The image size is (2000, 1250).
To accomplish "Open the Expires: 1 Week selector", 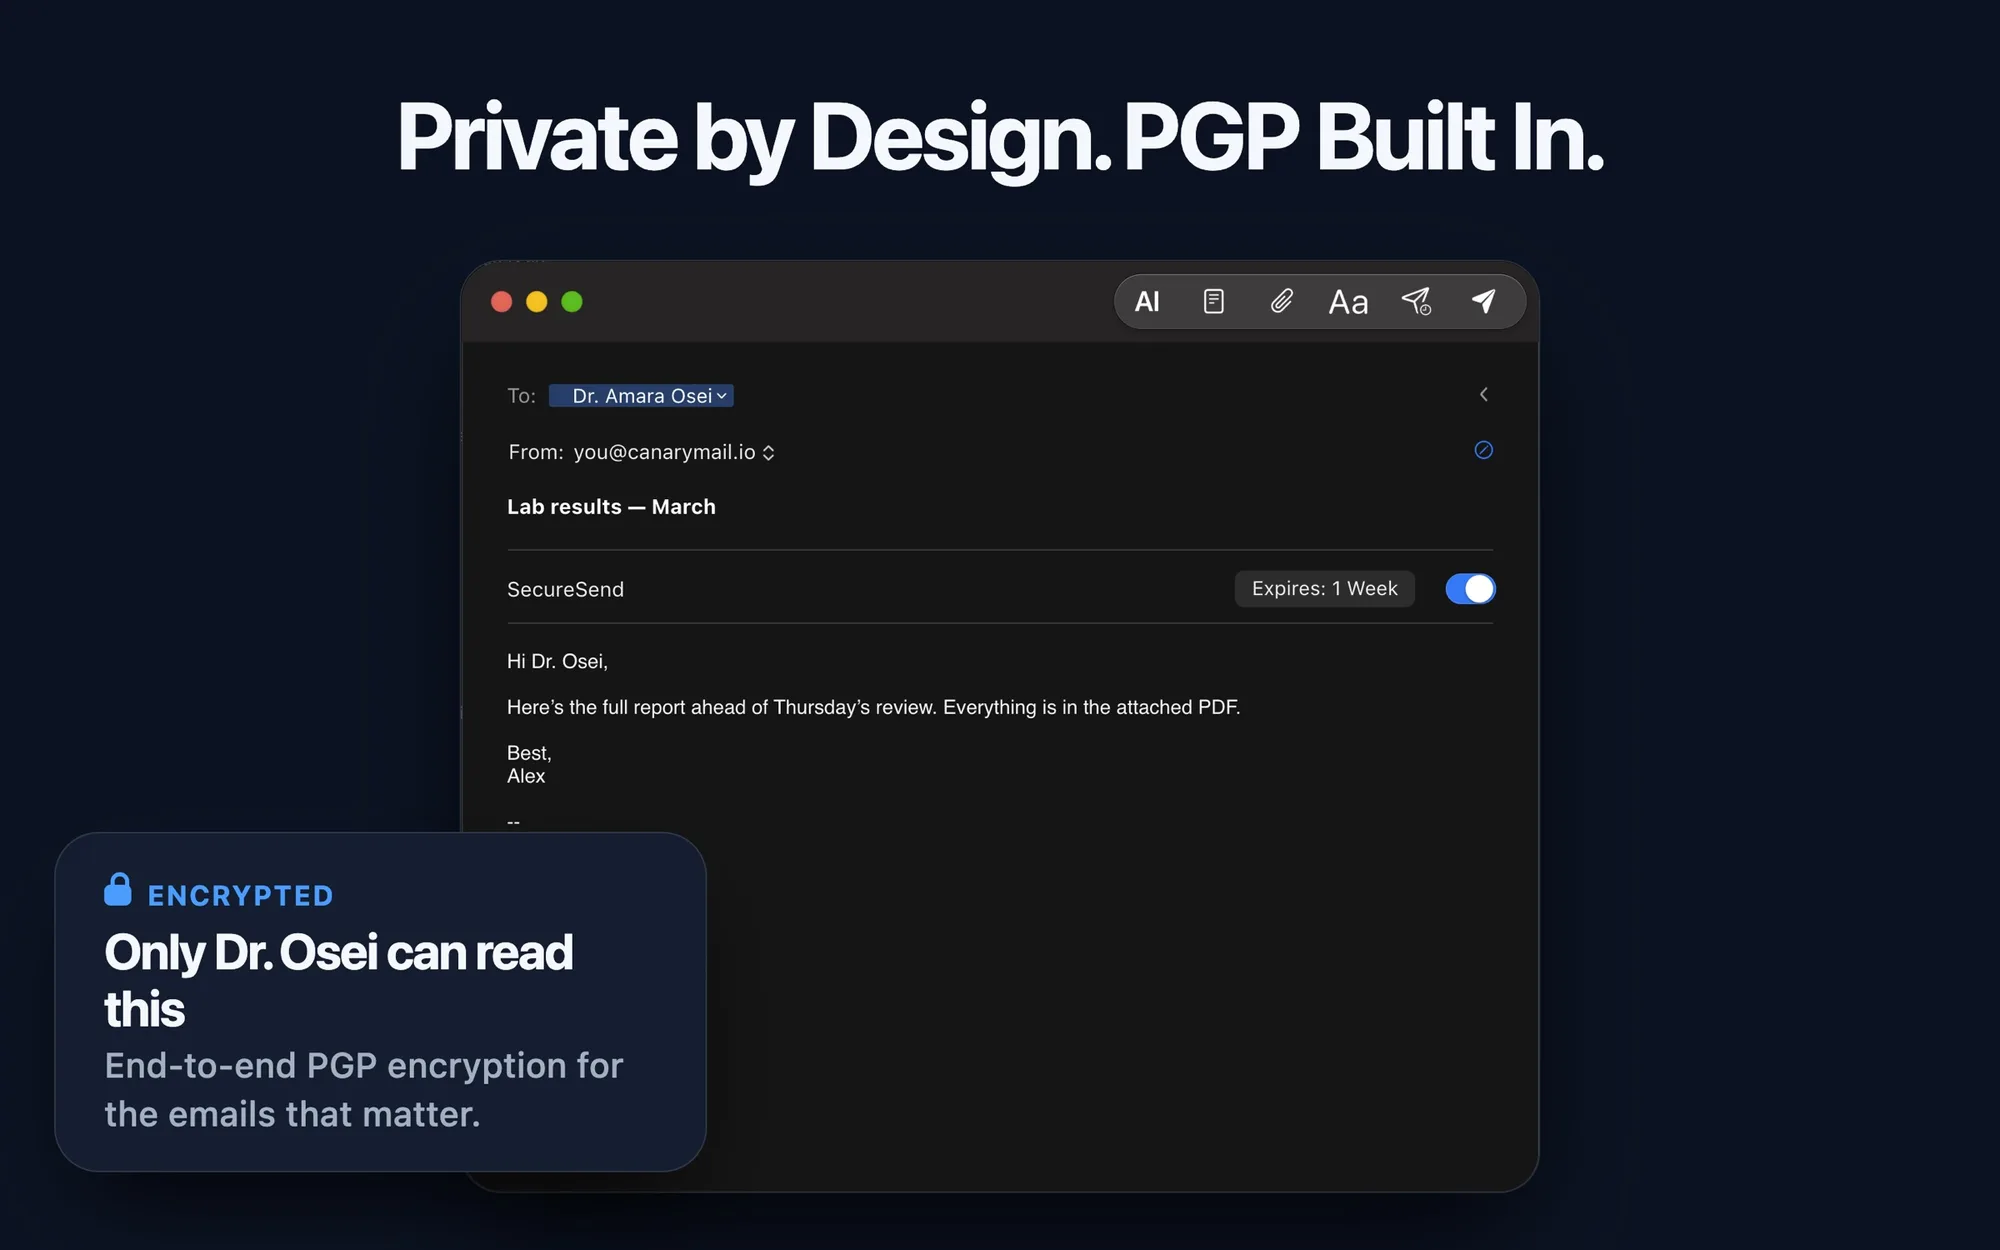I will tap(1324, 589).
